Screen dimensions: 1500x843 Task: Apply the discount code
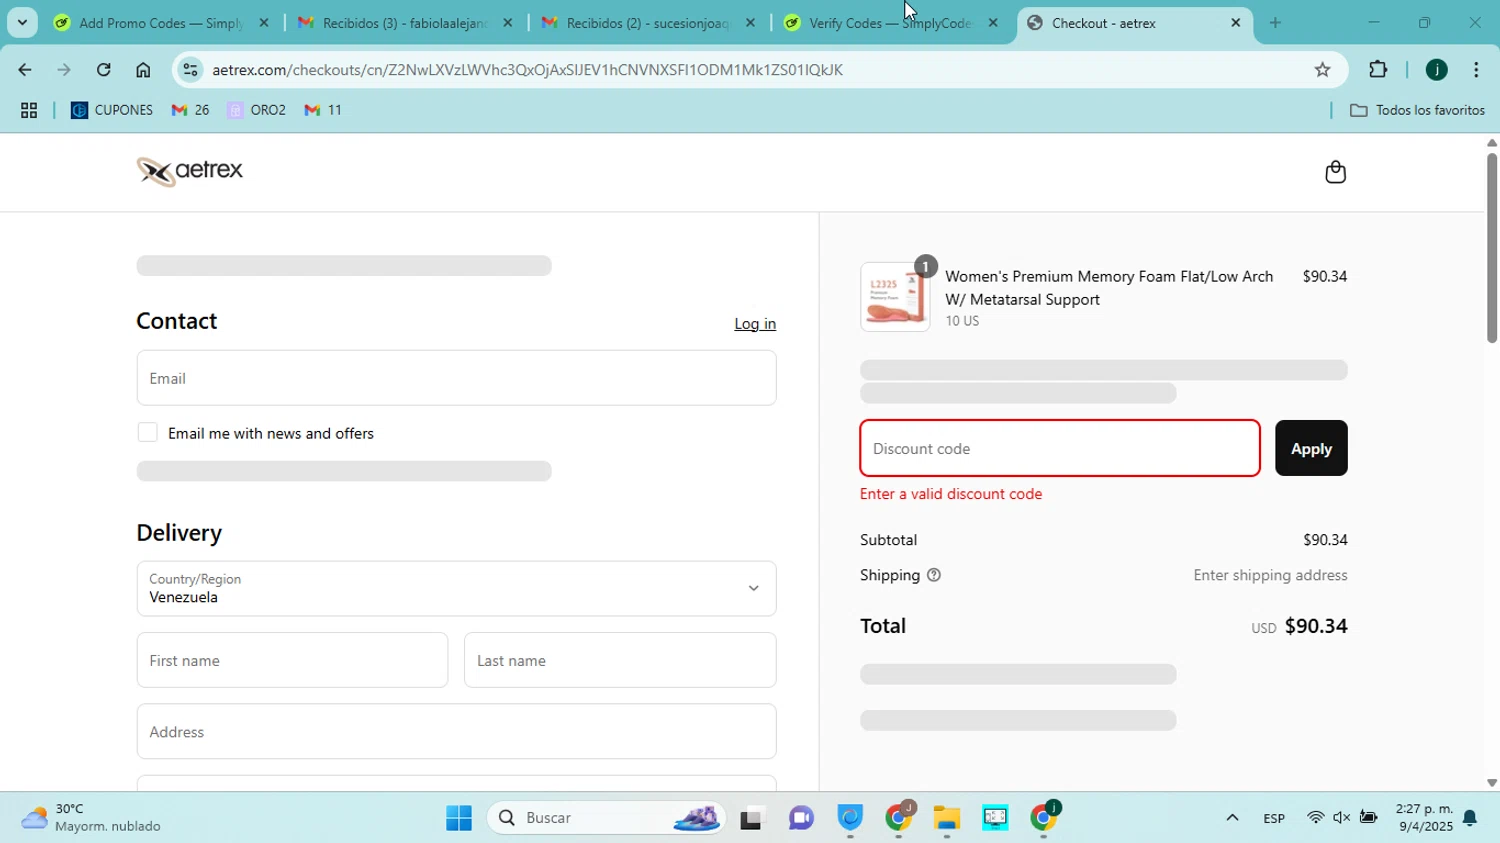coord(1311,448)
